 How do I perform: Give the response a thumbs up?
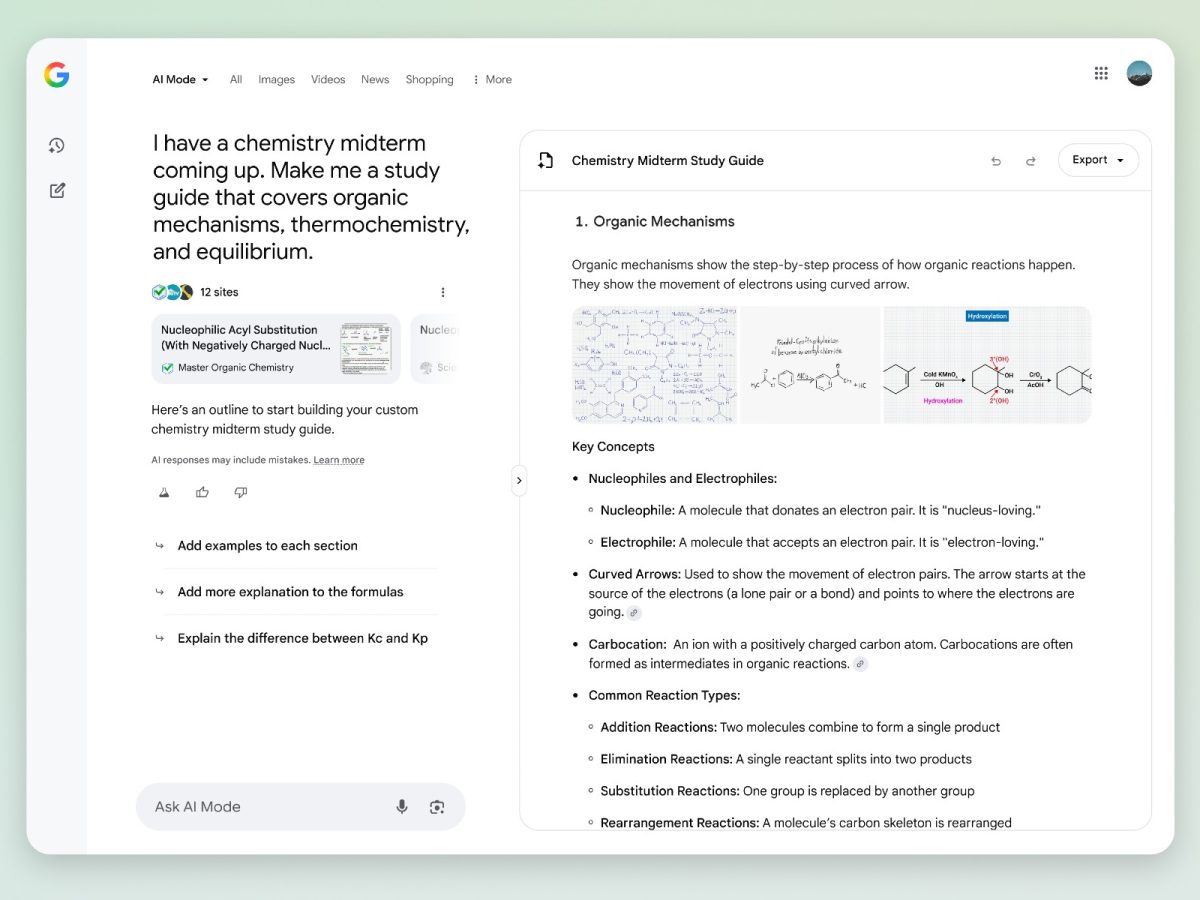203,492
